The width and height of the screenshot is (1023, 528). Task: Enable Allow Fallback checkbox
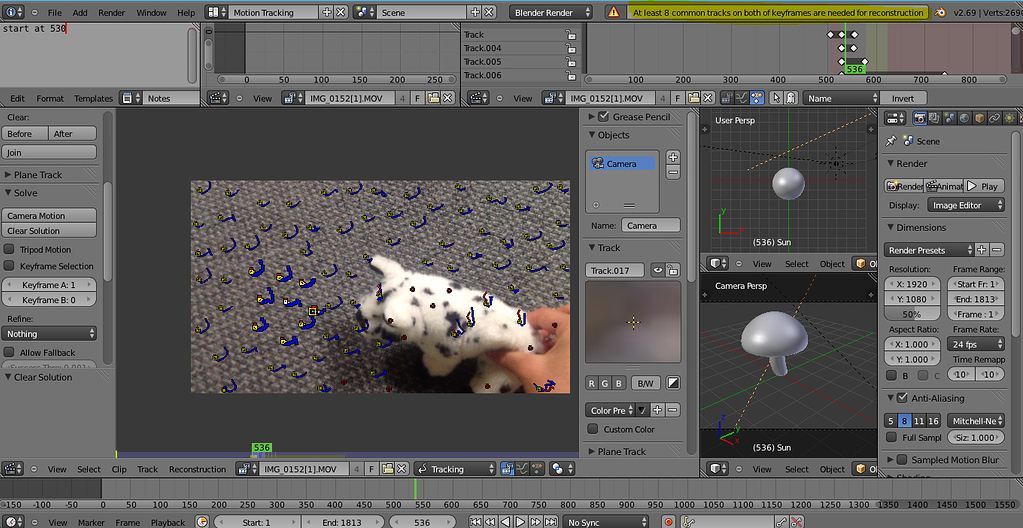coord(9,352)
